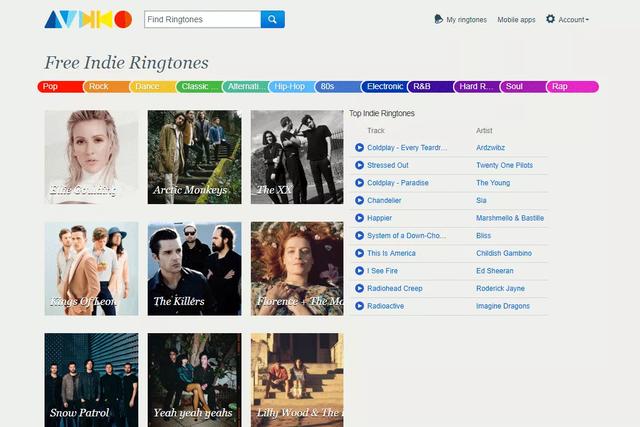Play the Chandelier ringtone preview
The height and width of the screenshot is (427, 640).
(360, 200)
